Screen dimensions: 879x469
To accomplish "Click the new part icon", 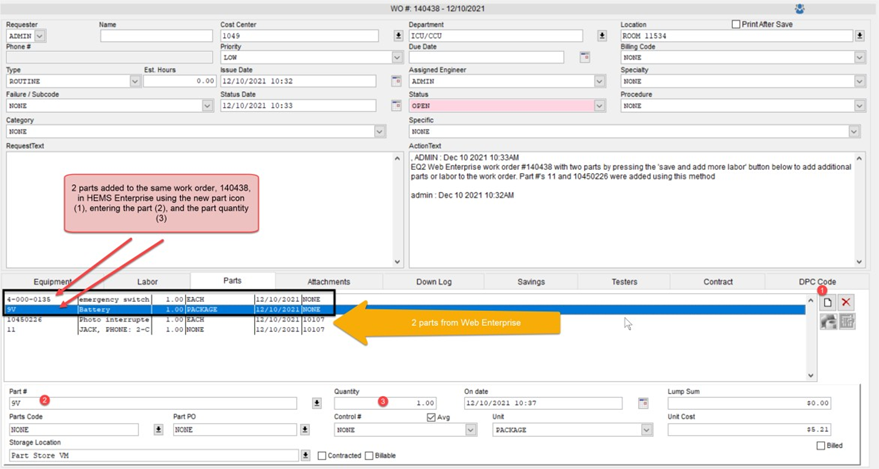I will (x=828, y=302).
